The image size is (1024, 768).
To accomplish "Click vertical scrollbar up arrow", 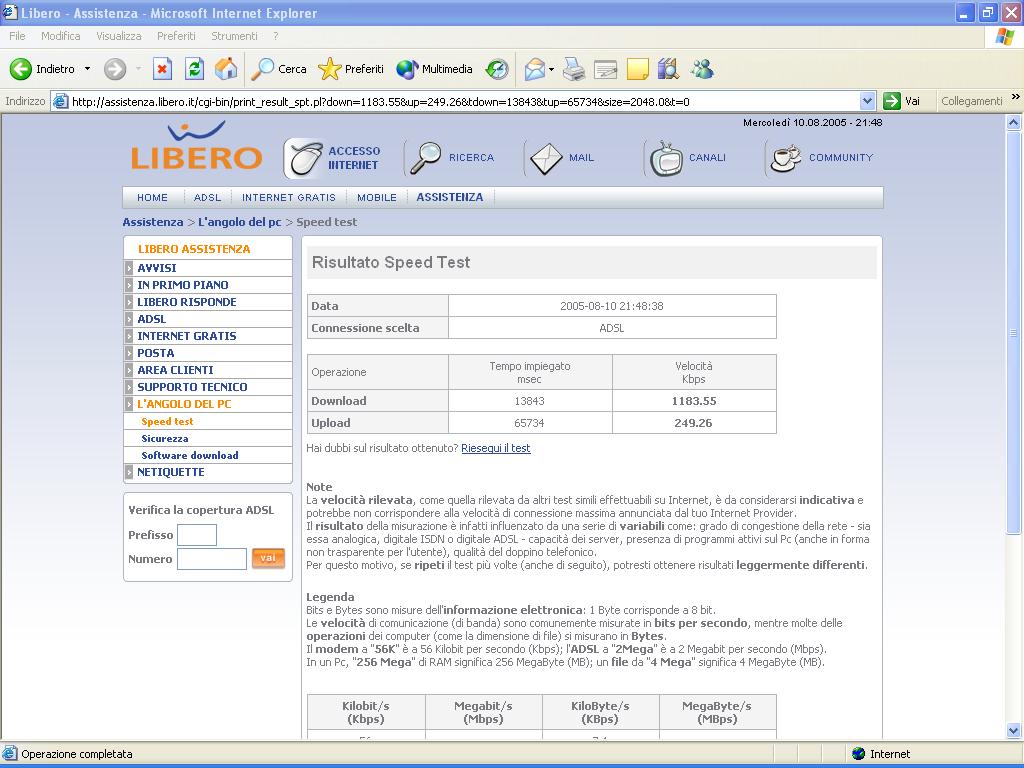I will coord(1014,122).
